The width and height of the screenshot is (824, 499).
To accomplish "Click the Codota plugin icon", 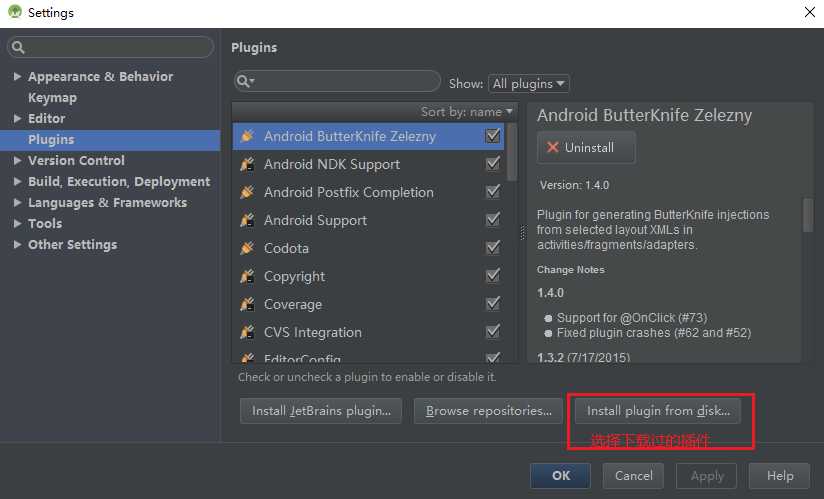I will click(247, 248).
